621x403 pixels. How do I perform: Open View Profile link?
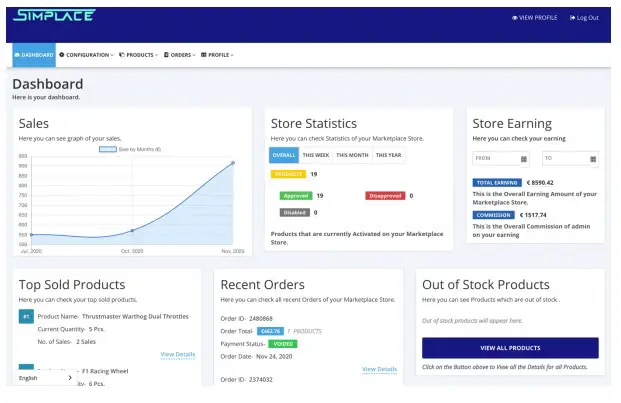[x=534, y=17]
